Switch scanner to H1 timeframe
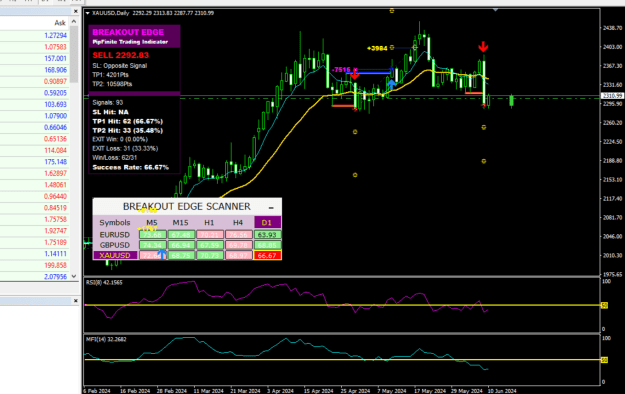This screenshot has width=625, height=394. point(209,223)
